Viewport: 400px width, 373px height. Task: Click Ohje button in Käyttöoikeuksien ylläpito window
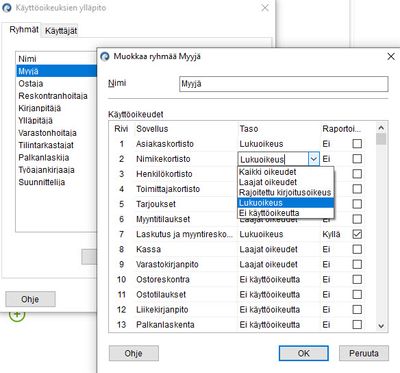pos(30,299)
